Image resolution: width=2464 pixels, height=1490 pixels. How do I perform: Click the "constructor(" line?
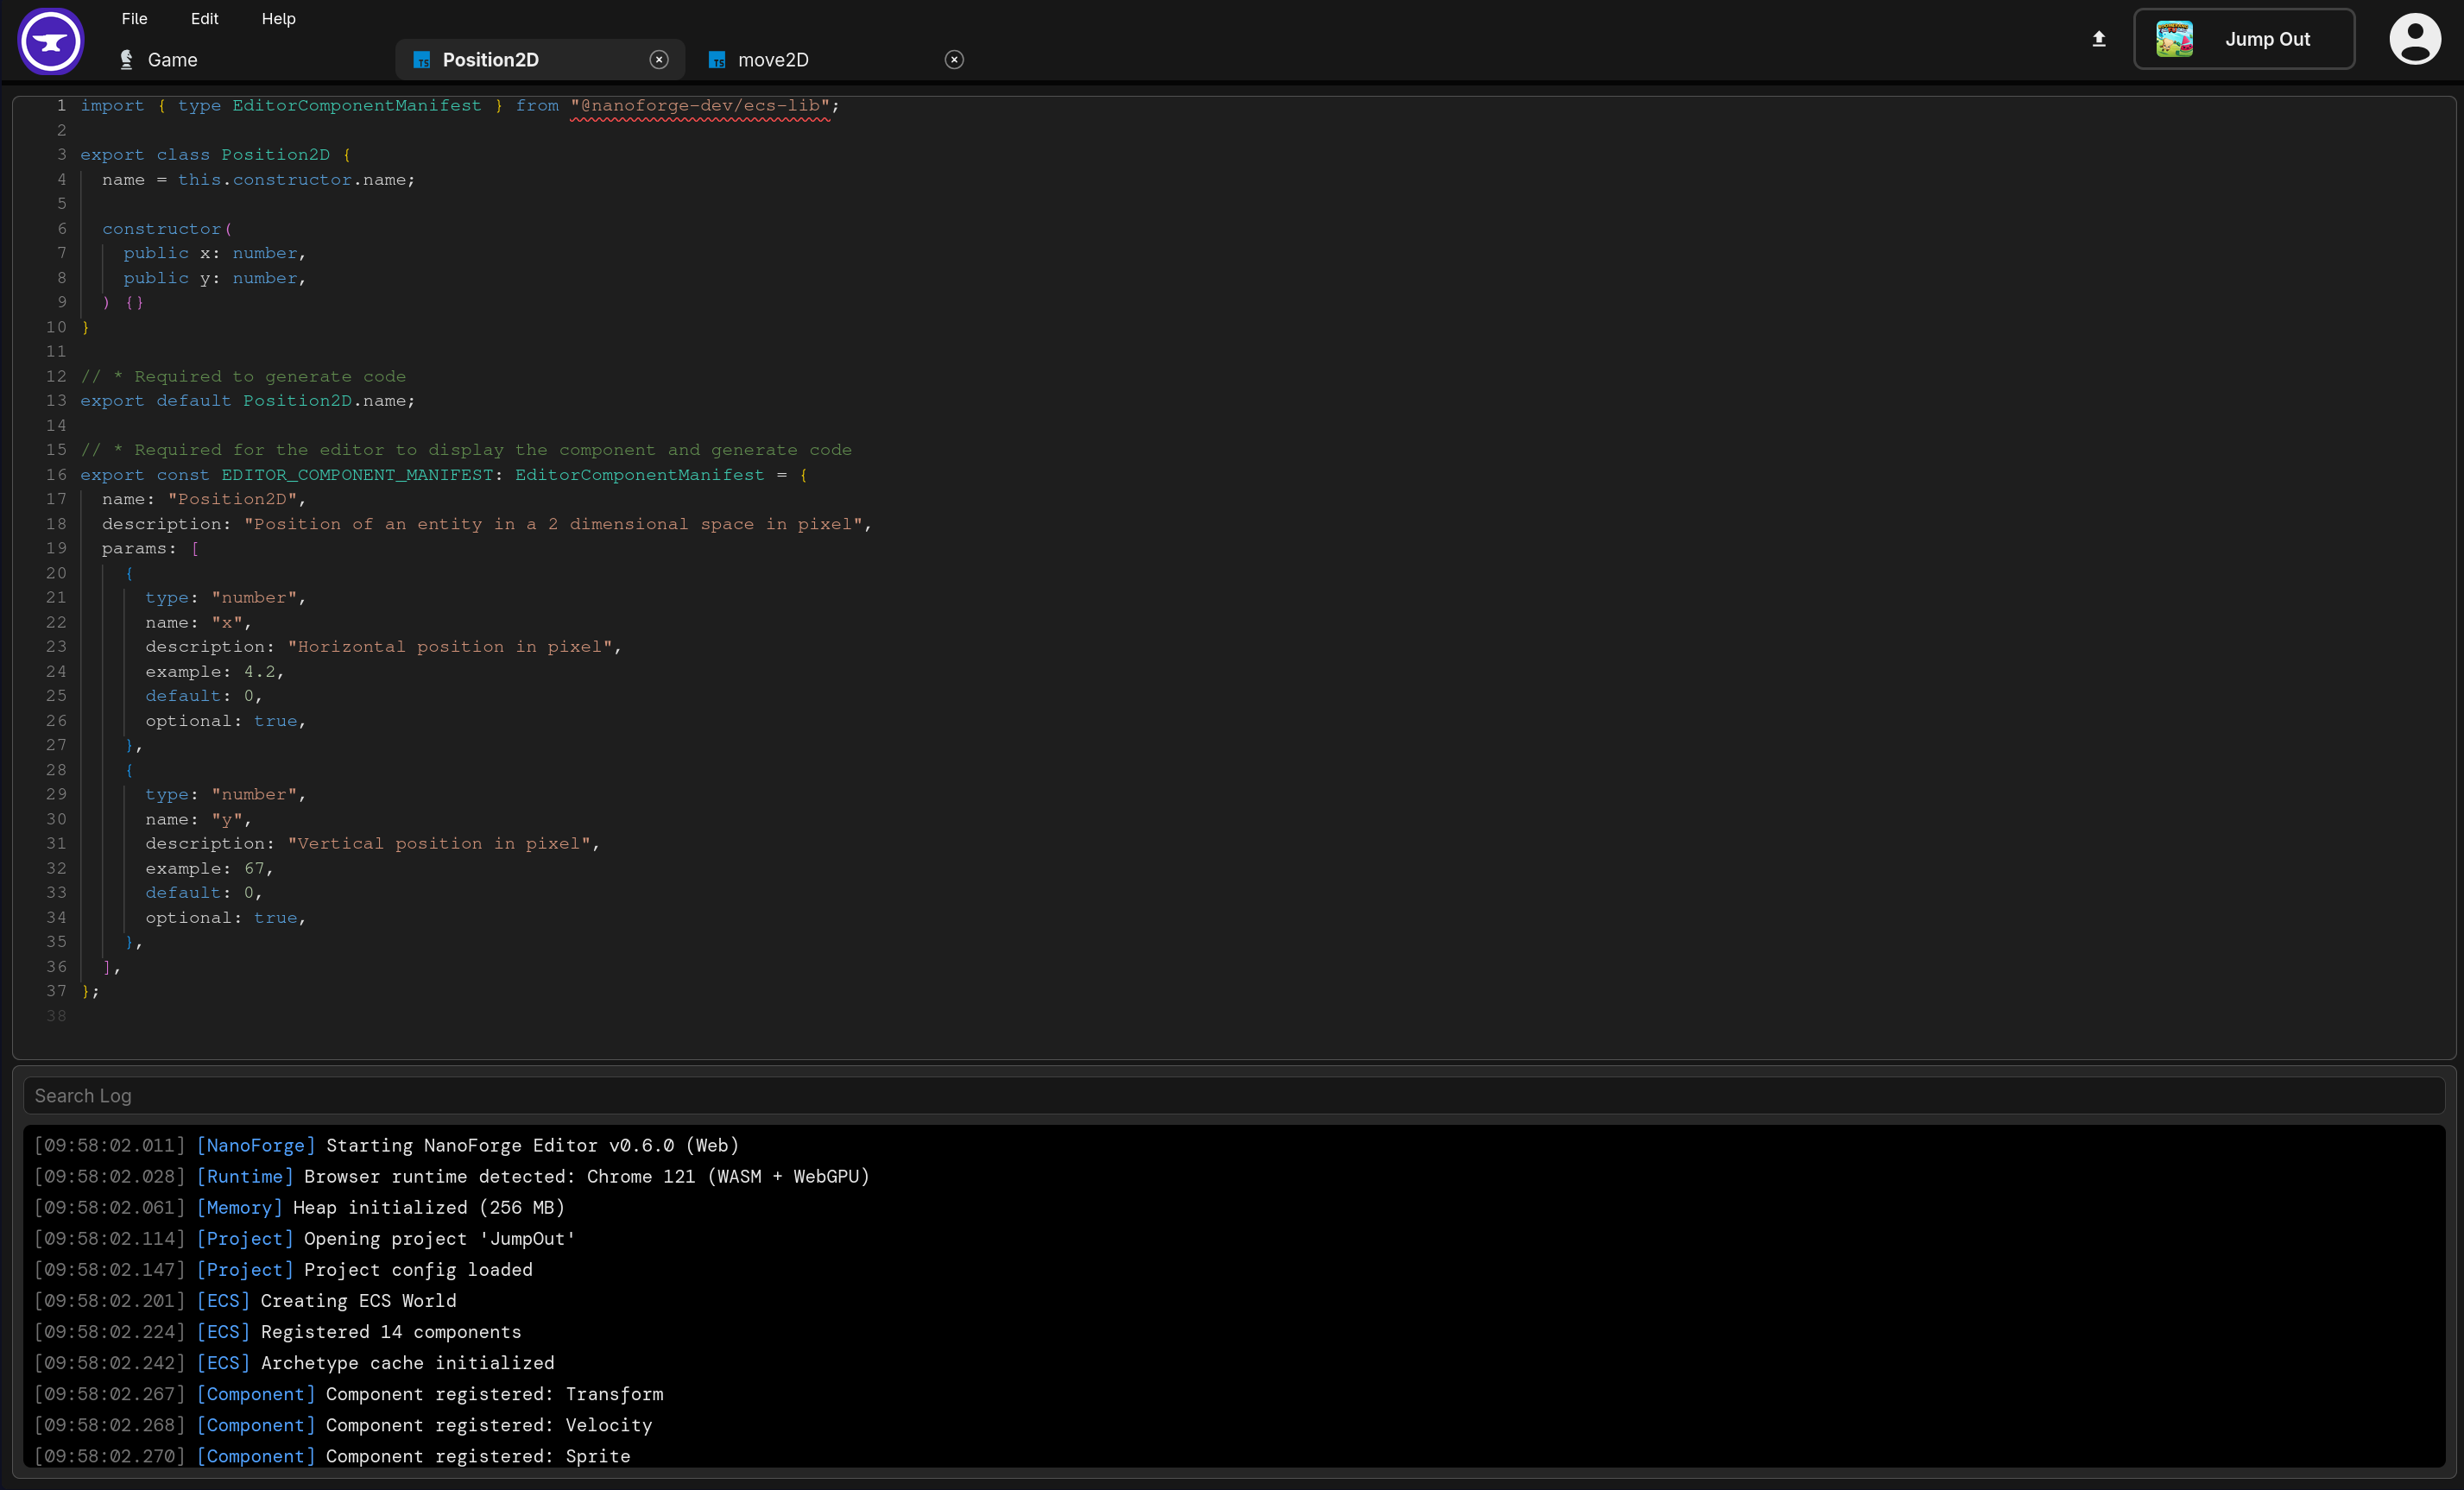(167, 229)
